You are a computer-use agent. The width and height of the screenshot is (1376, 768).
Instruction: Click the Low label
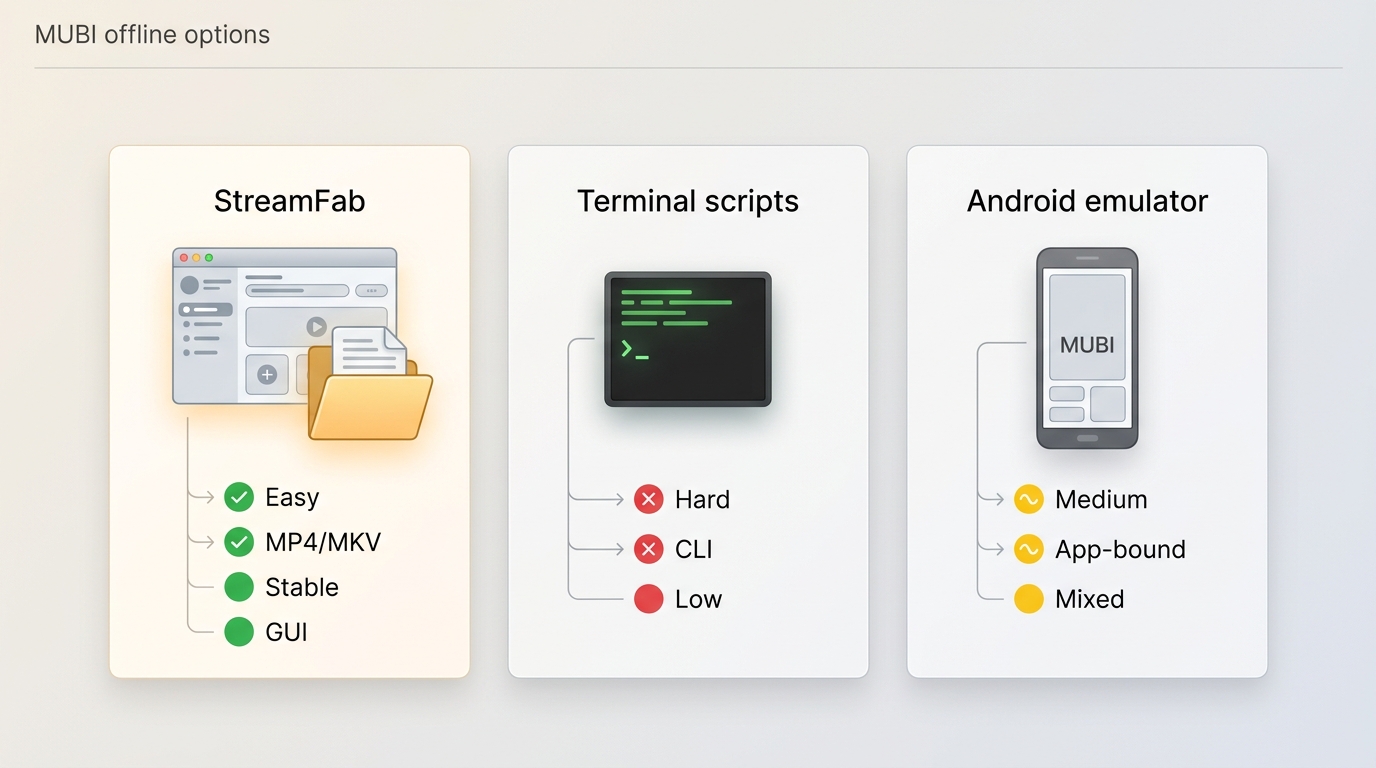coord(698,599)
